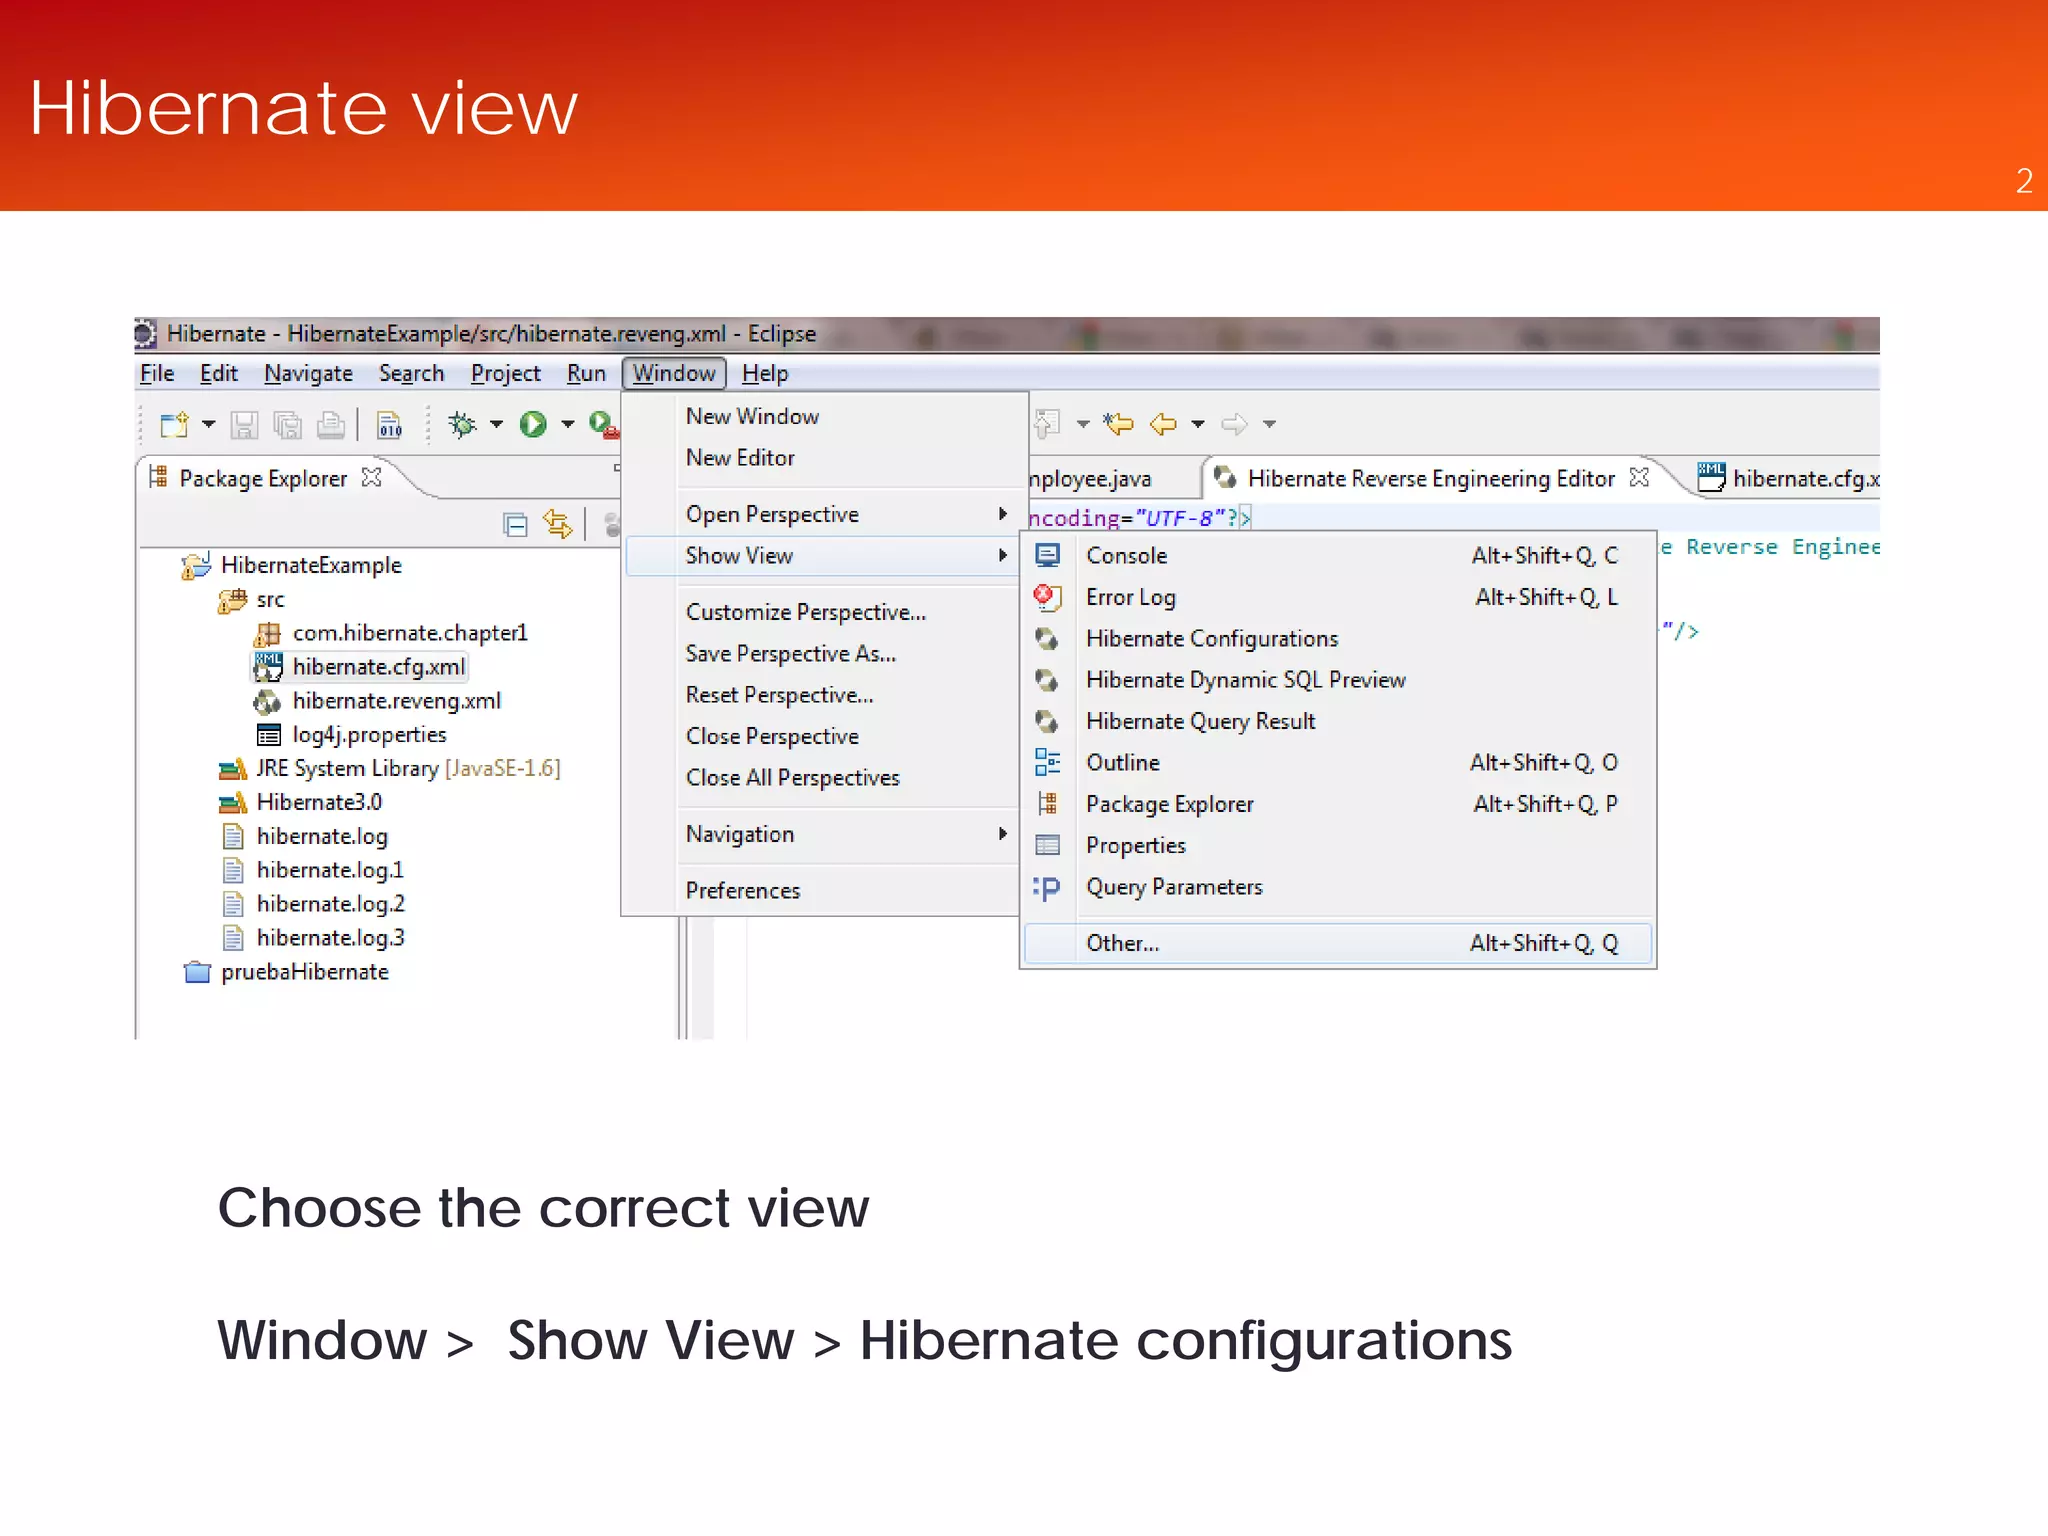Viewport: 2048px width, 1536px height.
Task: Open the New wizard dropdown arrow
Action: pos(208,425)
